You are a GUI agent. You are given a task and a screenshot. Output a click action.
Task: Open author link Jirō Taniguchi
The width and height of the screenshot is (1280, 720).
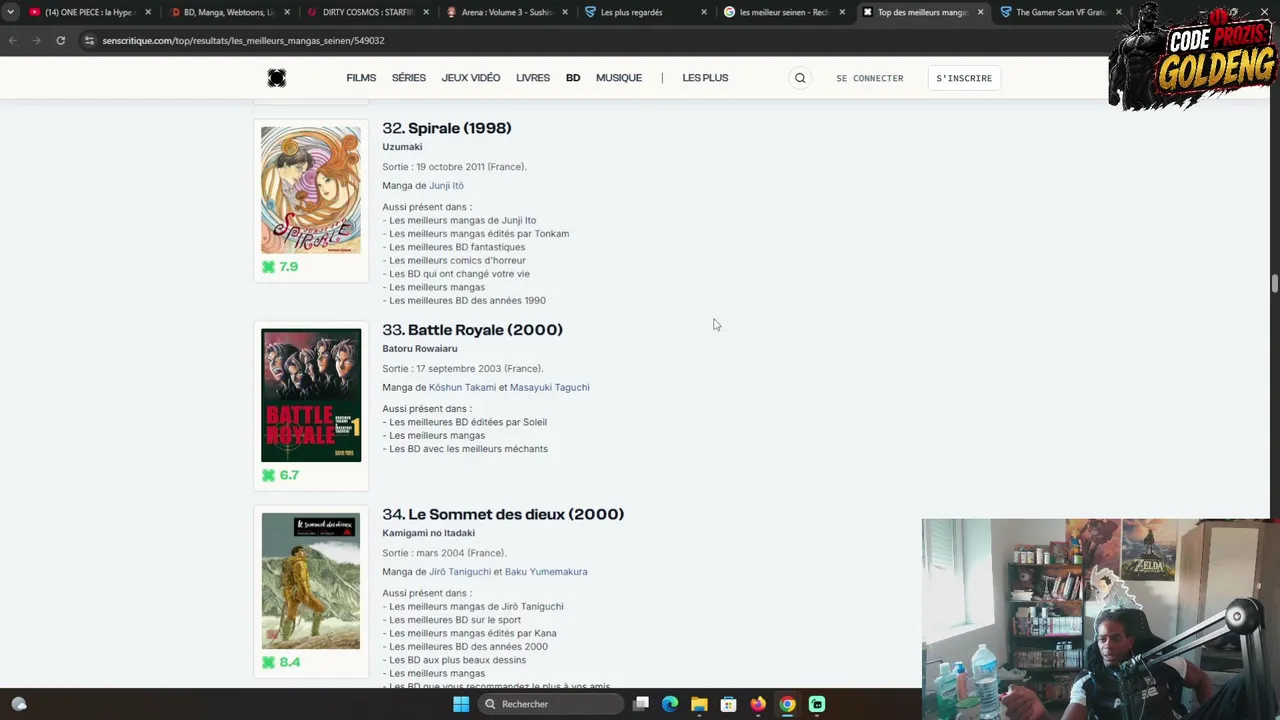(x=460, y=572)
